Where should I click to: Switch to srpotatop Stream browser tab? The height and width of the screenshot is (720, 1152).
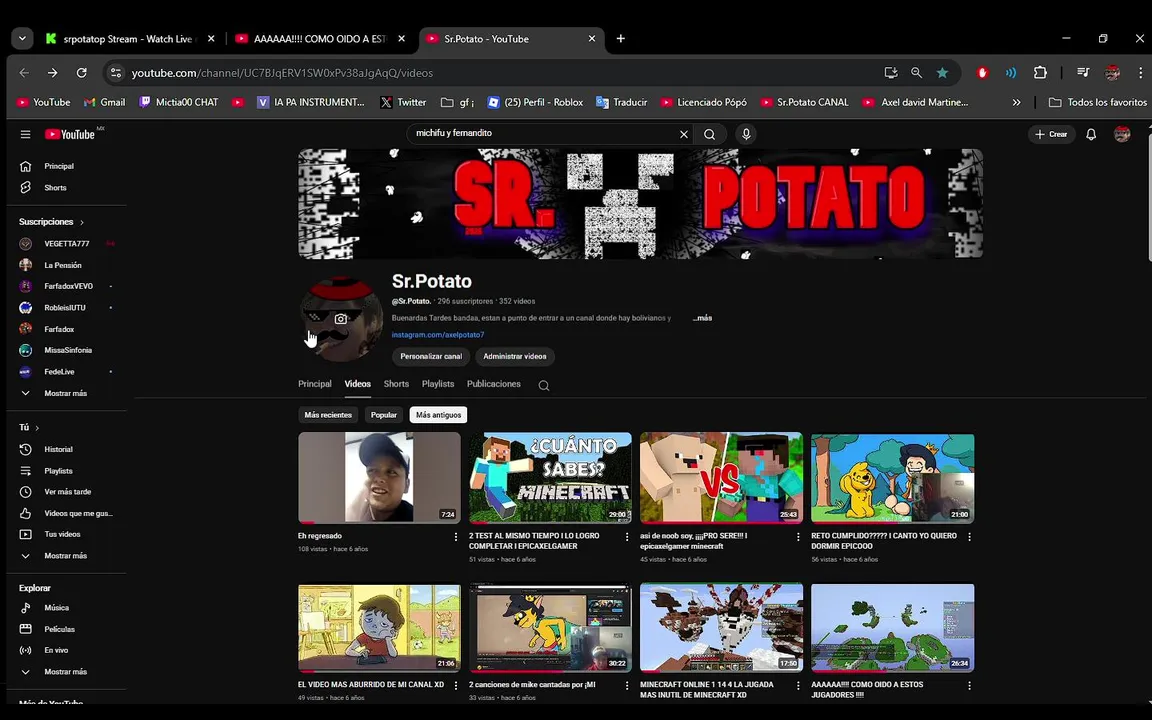pos(129,39)
